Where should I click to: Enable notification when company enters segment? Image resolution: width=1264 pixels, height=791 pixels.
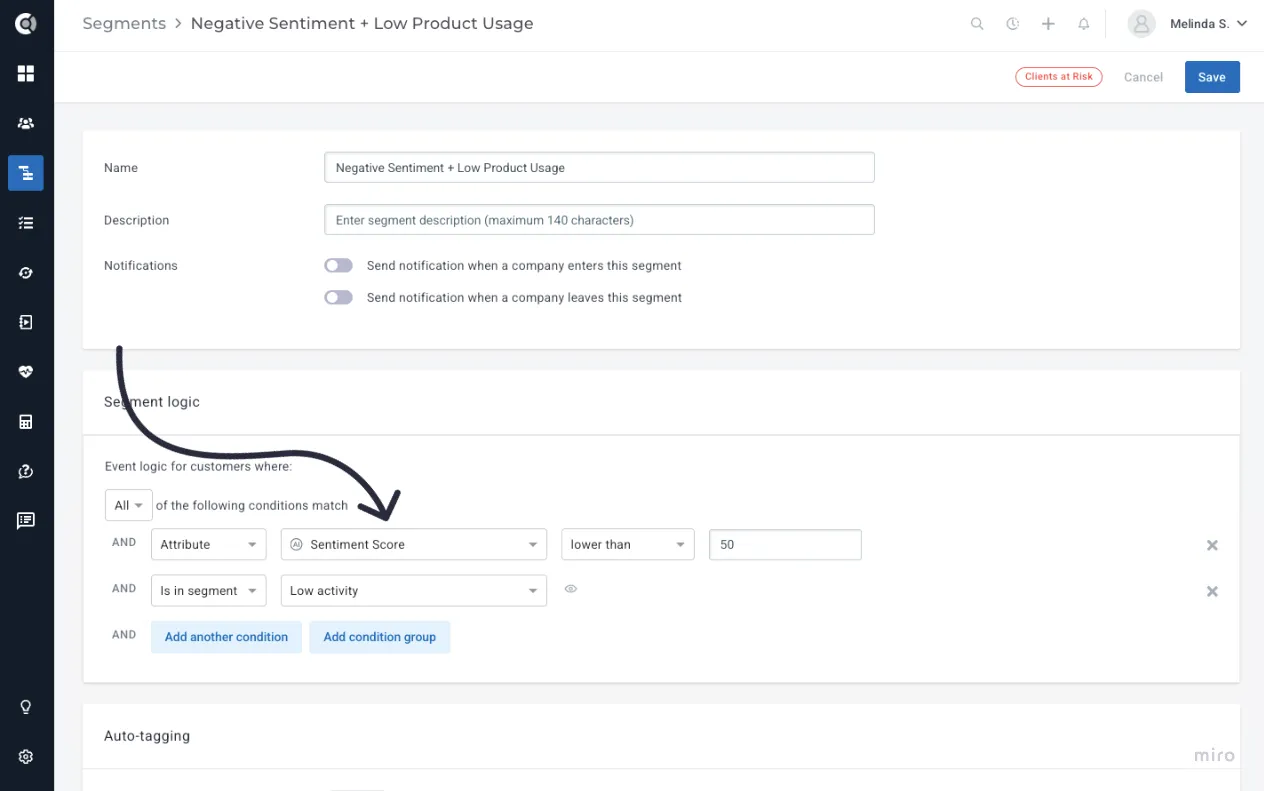point(339,265)
